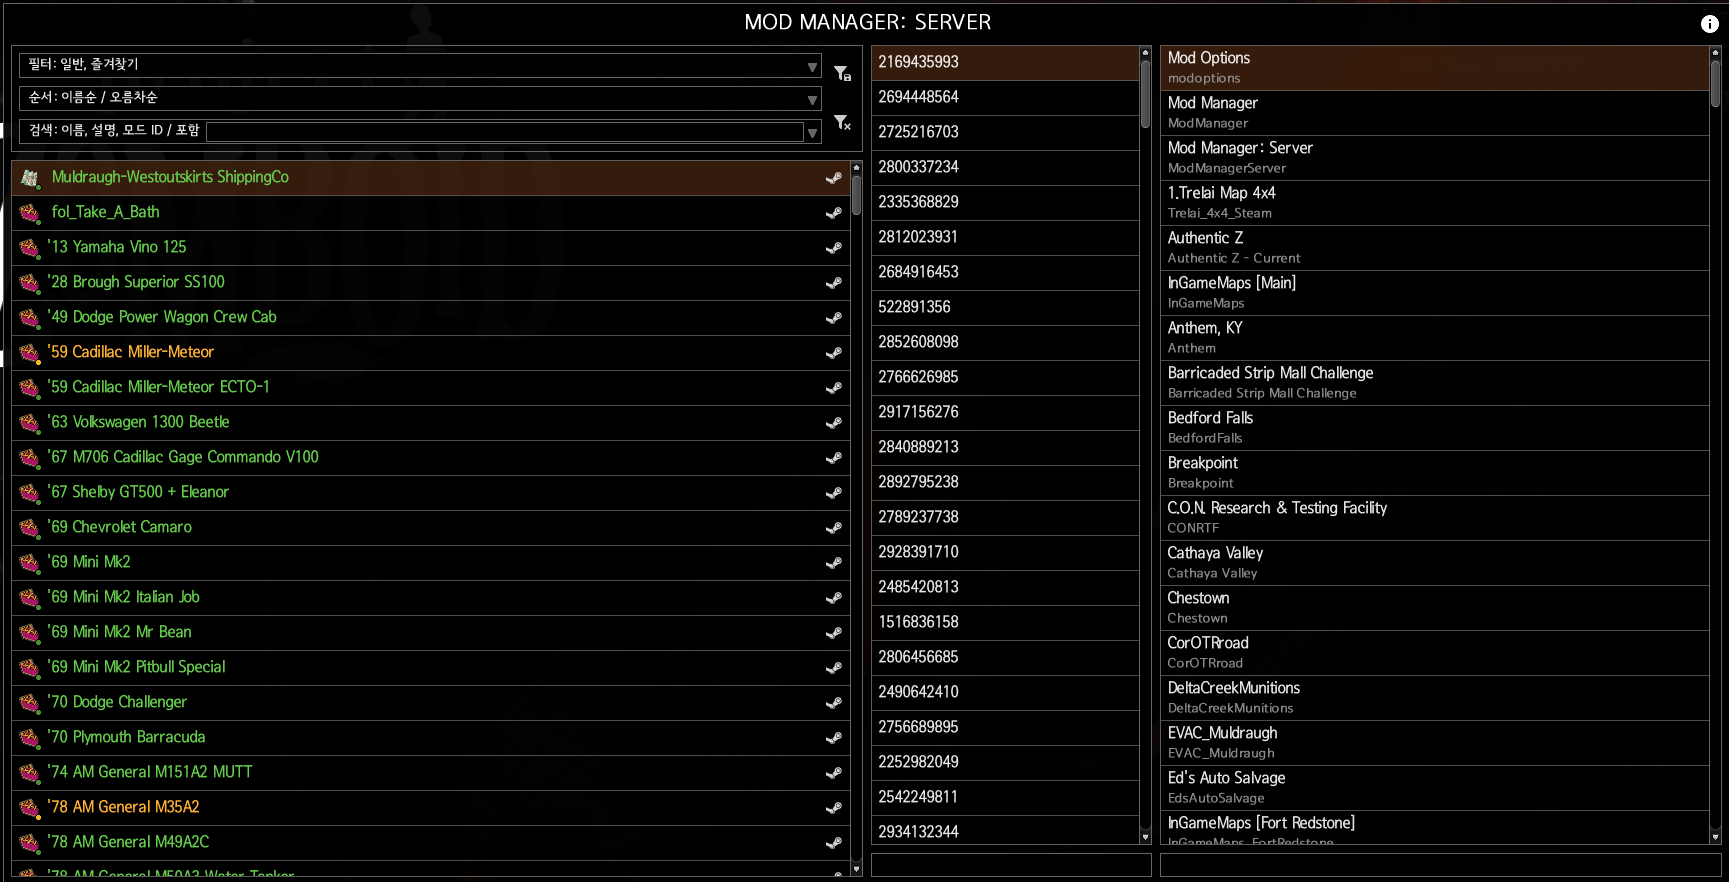
Task: Click the Steam icon on '74 AM General M151A2 MUTT row
Action: point(833,773)
